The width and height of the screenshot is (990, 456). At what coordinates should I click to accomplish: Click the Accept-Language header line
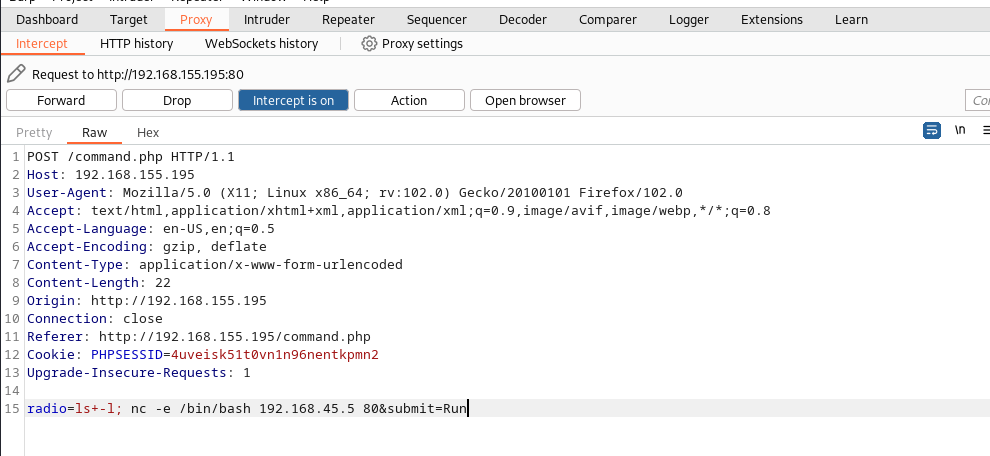151,229
